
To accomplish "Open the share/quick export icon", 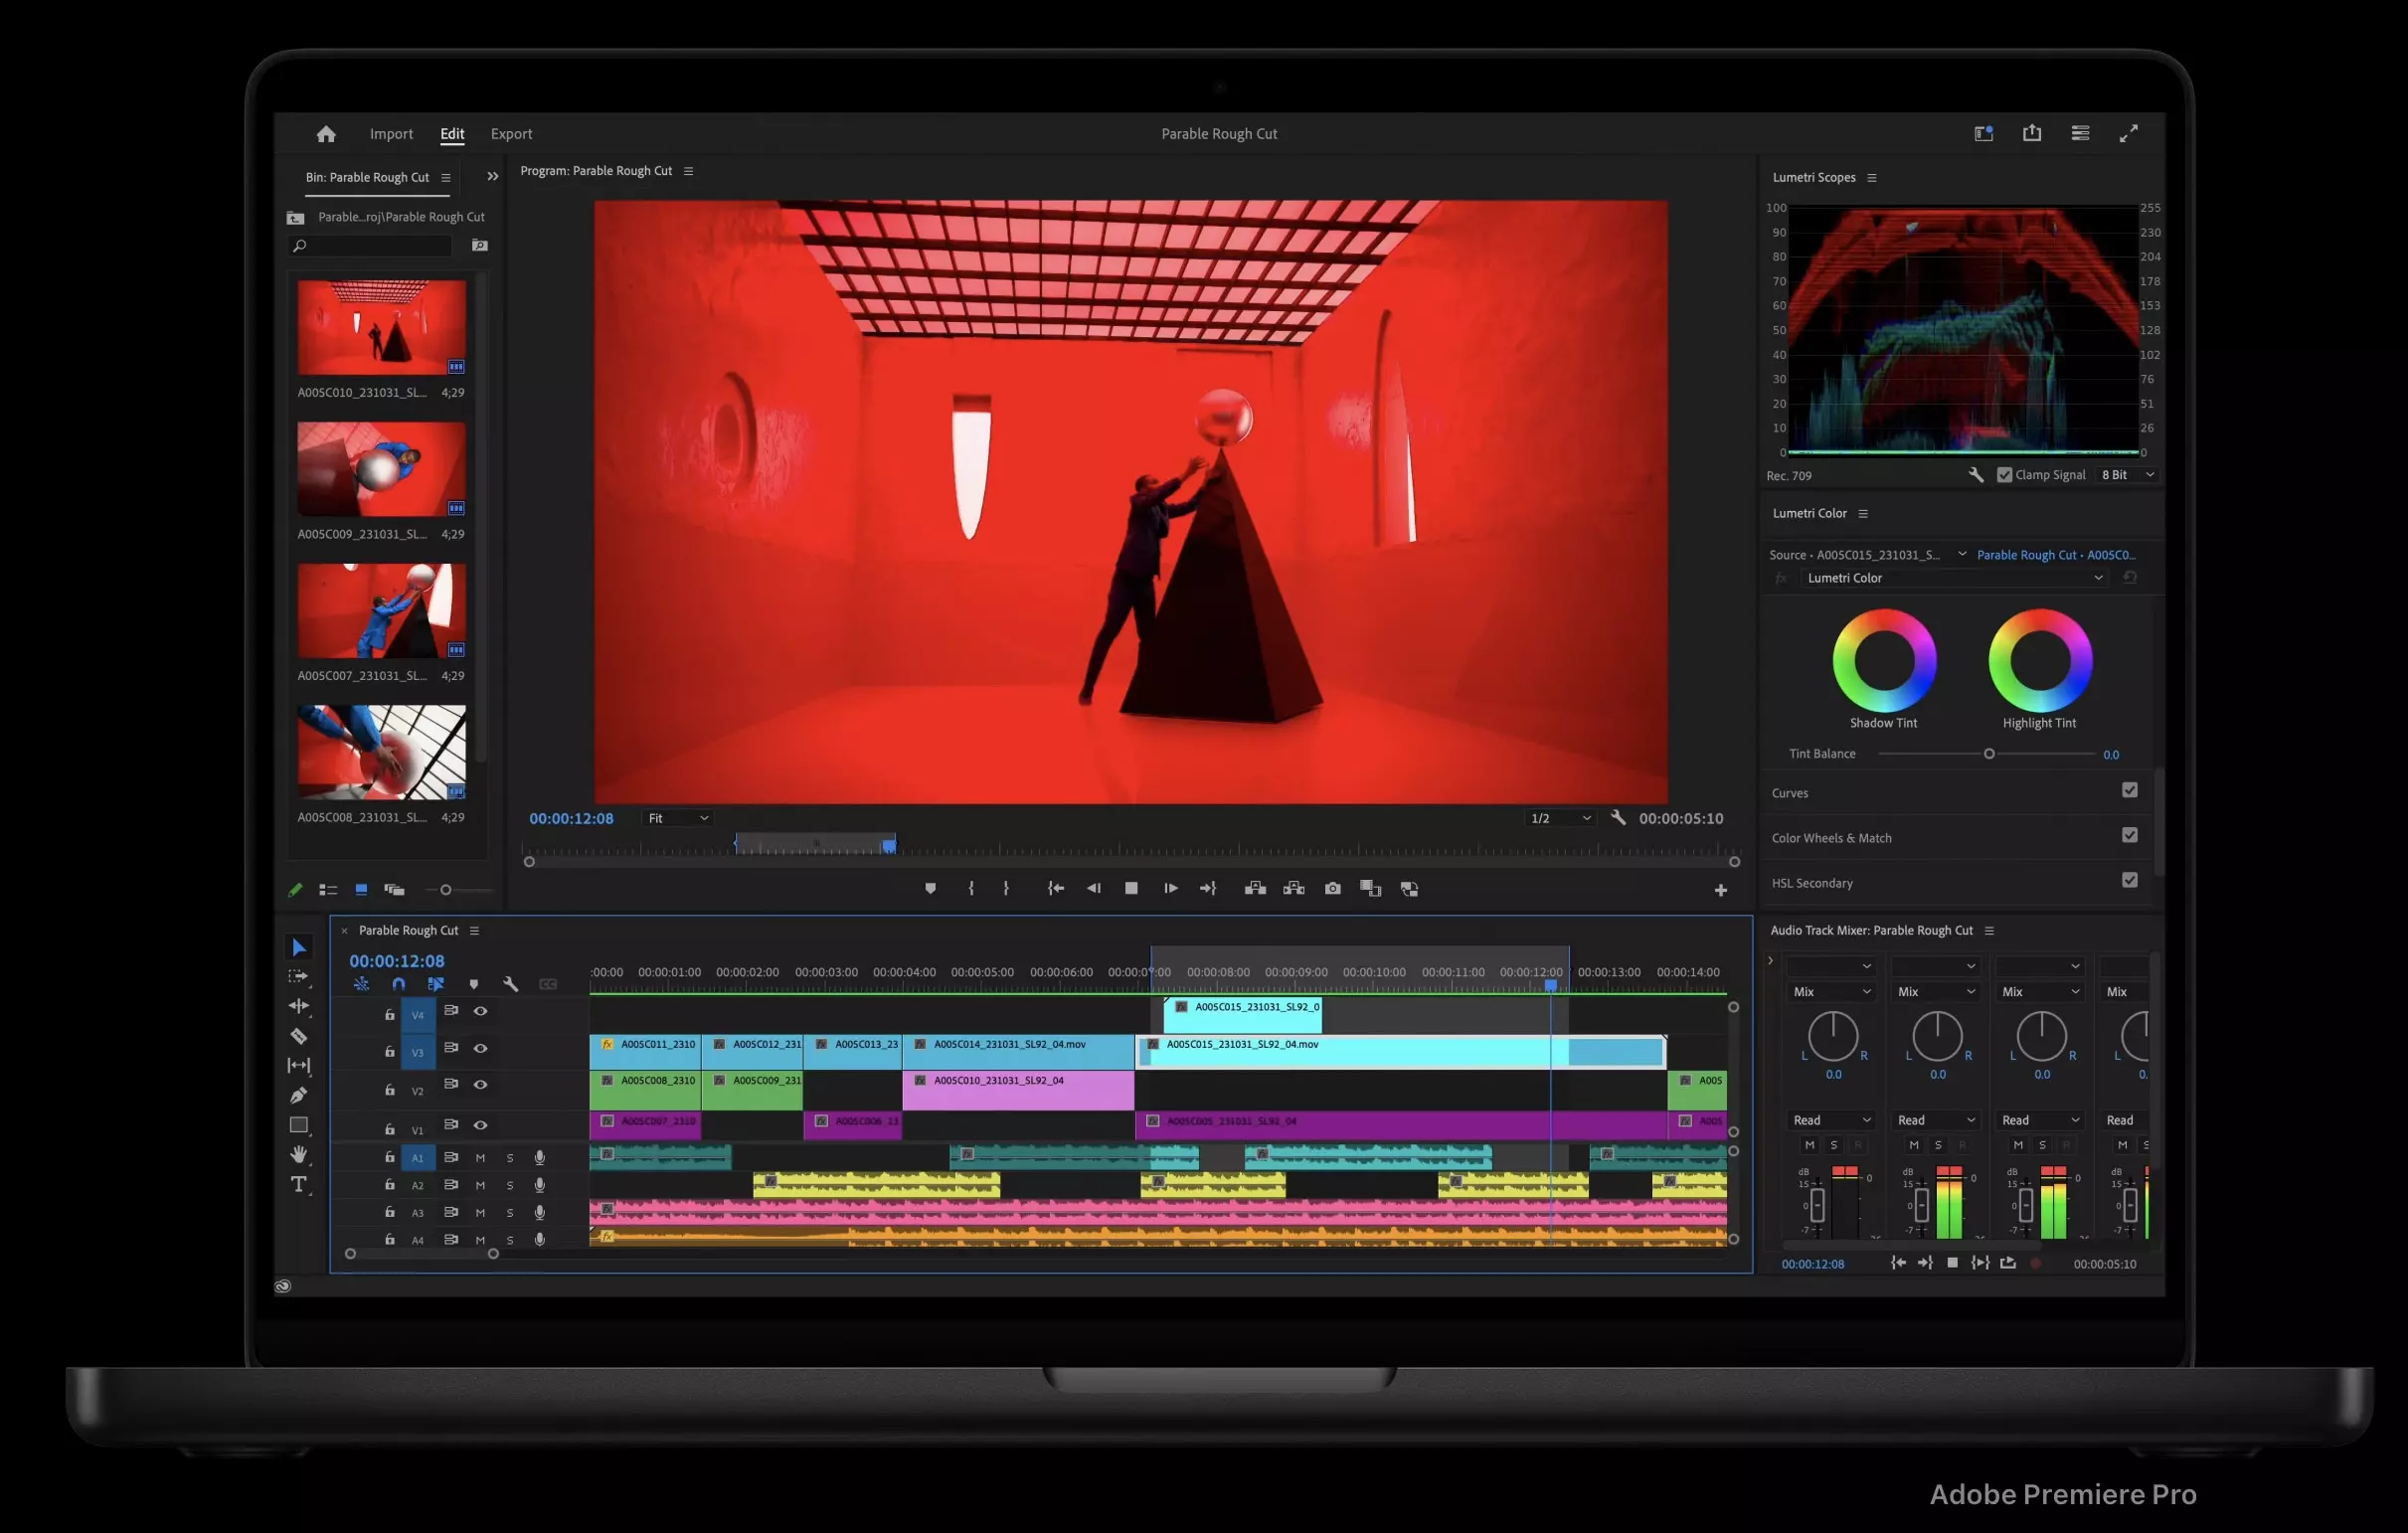I will point(2031,133).
